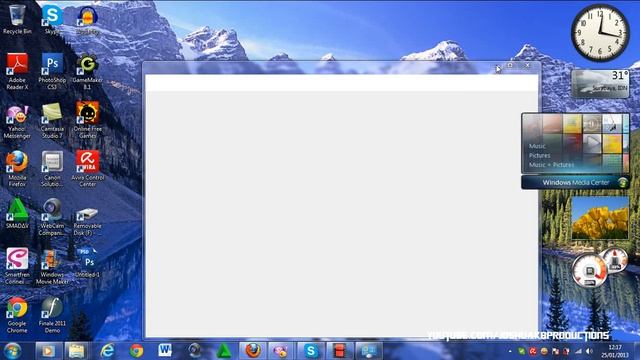Launch the Mozilla Firefox desktop shortcut
Screen dimensions: 640x360
[x=17, y=169]
